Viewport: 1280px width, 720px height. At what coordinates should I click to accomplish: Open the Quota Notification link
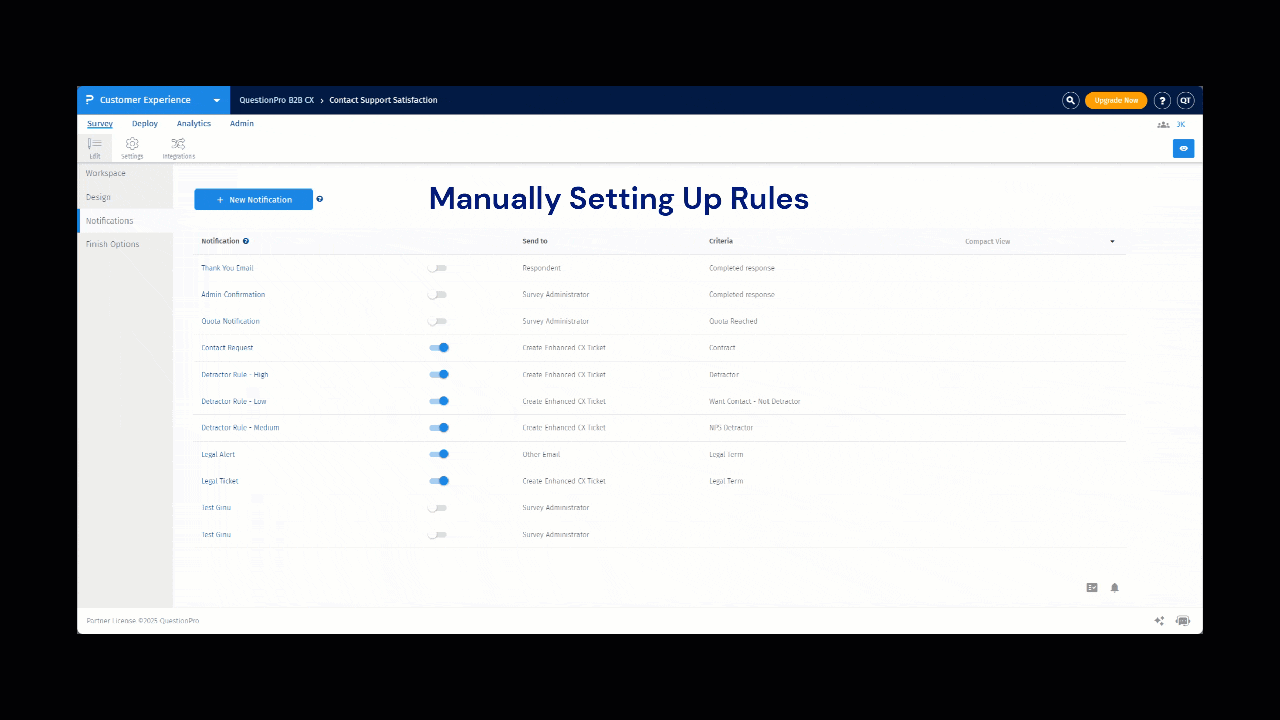[x=230, y=321]
